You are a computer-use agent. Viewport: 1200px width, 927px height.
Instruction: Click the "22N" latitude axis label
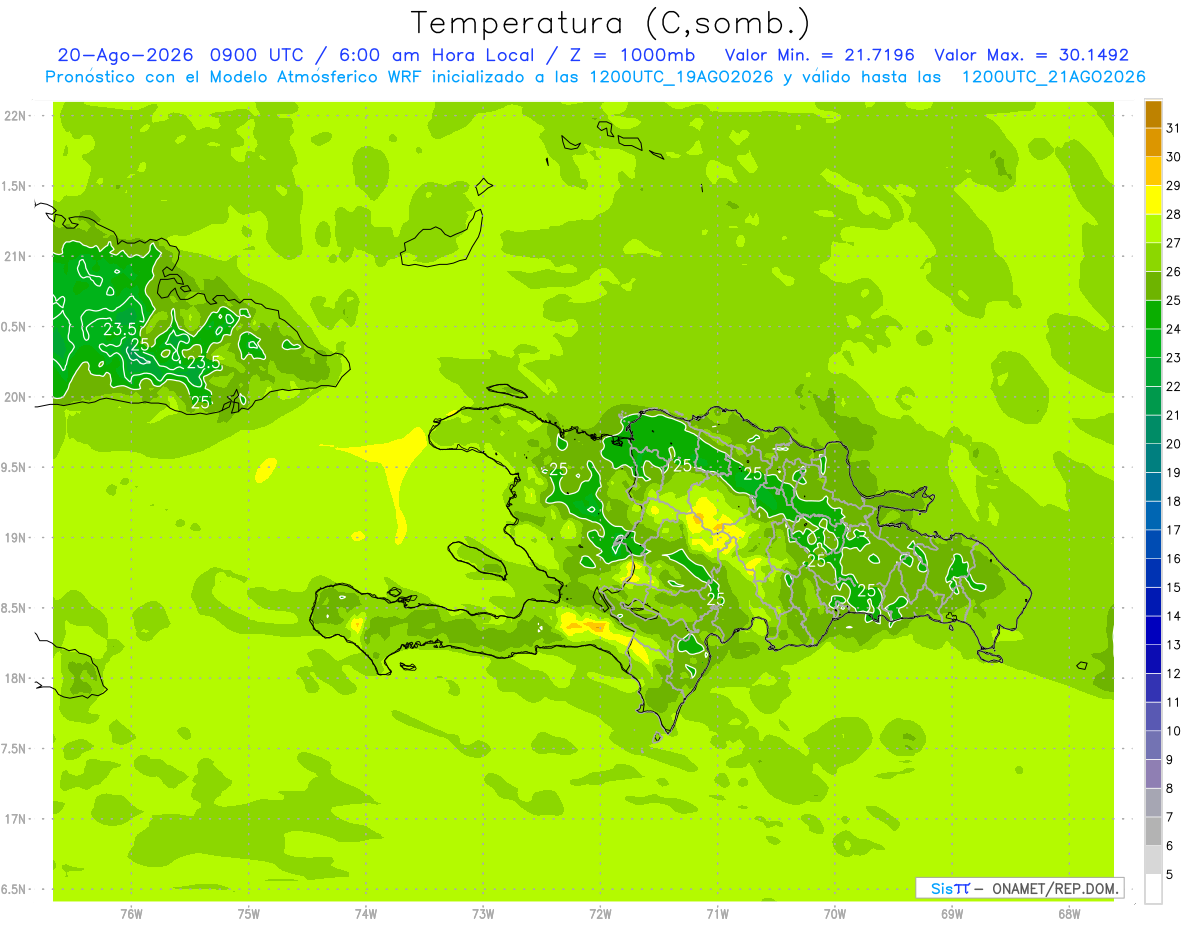pyautogui.click(x=17, y=116)
